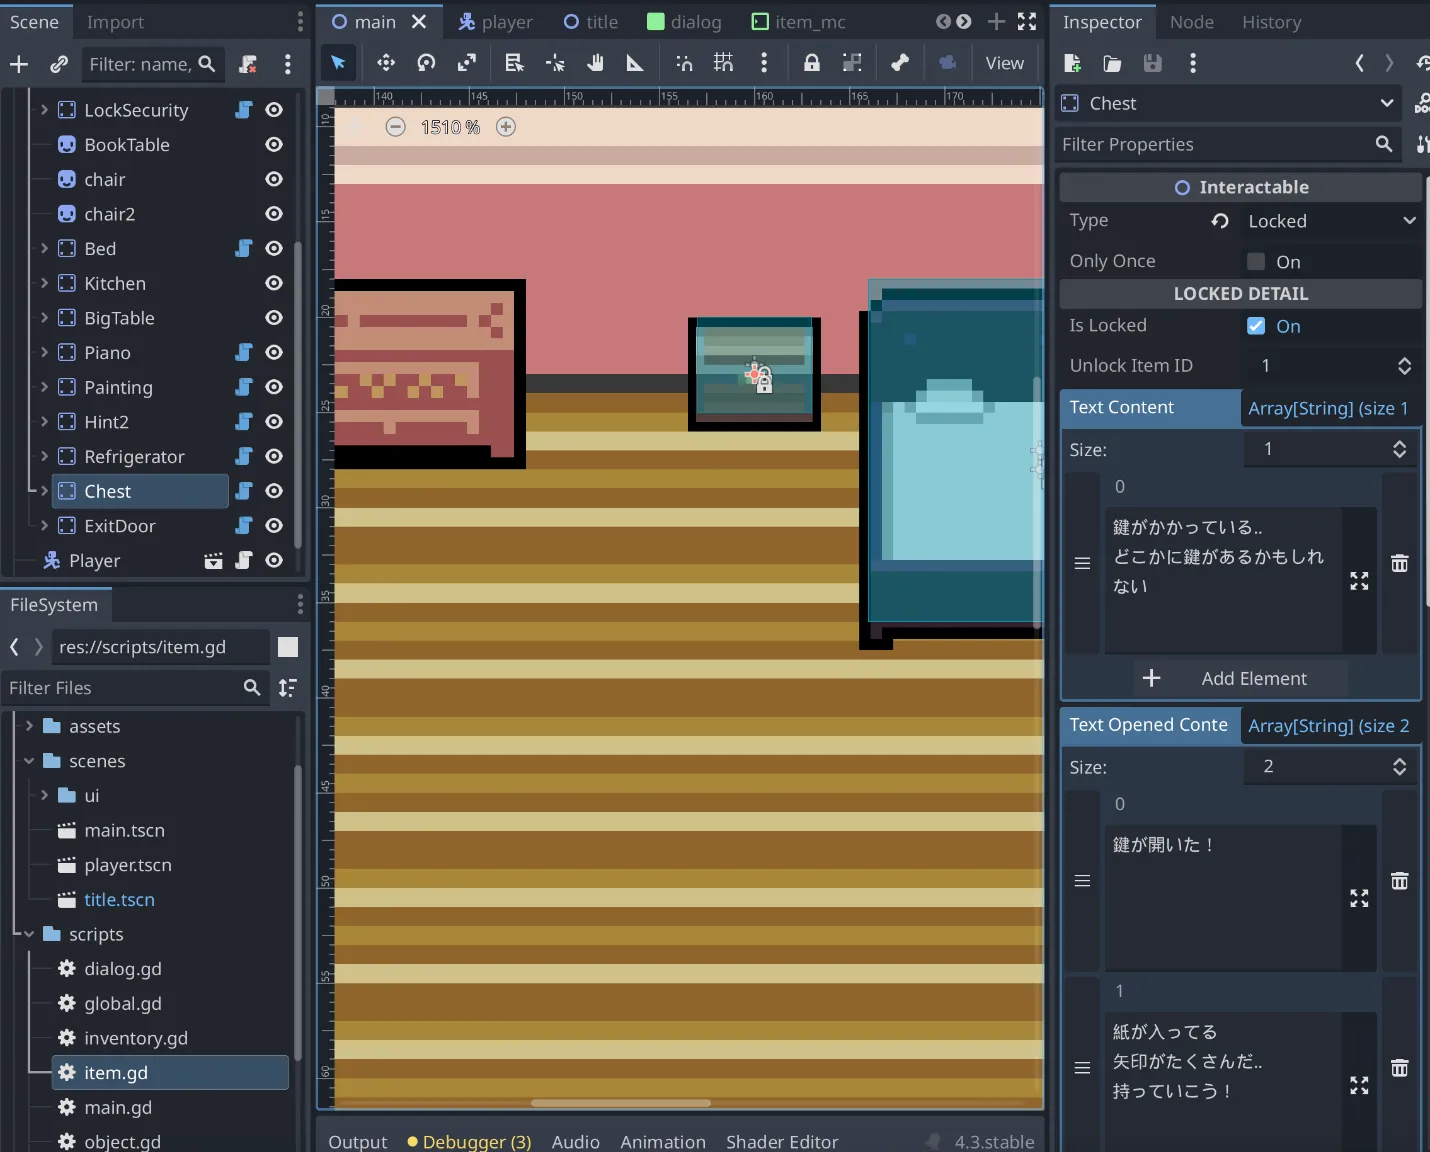Select the Ruler Mode tool
Viewport: 1430px width, 1152px height.
(x=635, y=63)
